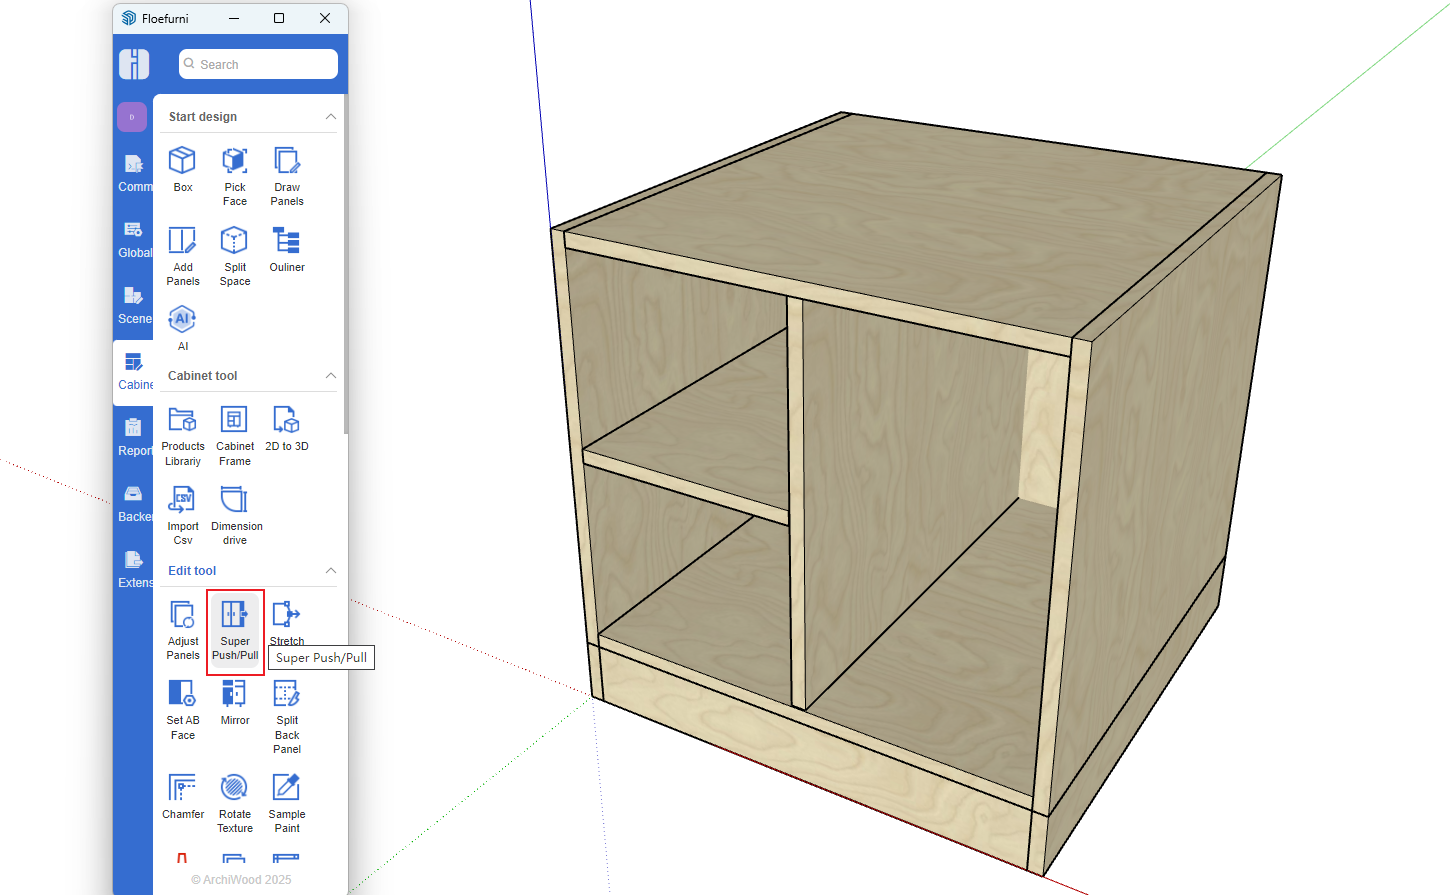Image resolution: width=1450 pixels, height=895 pixels.
Task: Switch to the Scene sidebar tab
Action: pyautogui.click(x=134, y=306)
